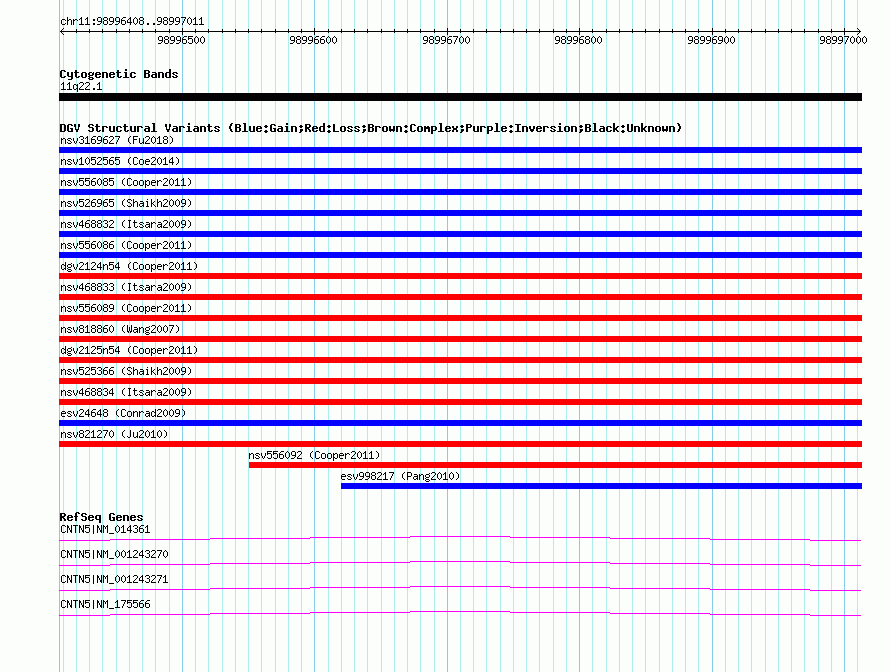The width and height of the screenshot is (890, 672).
Task: Click the red loss bar under dgv2124n54
Action: coord(460,276)
